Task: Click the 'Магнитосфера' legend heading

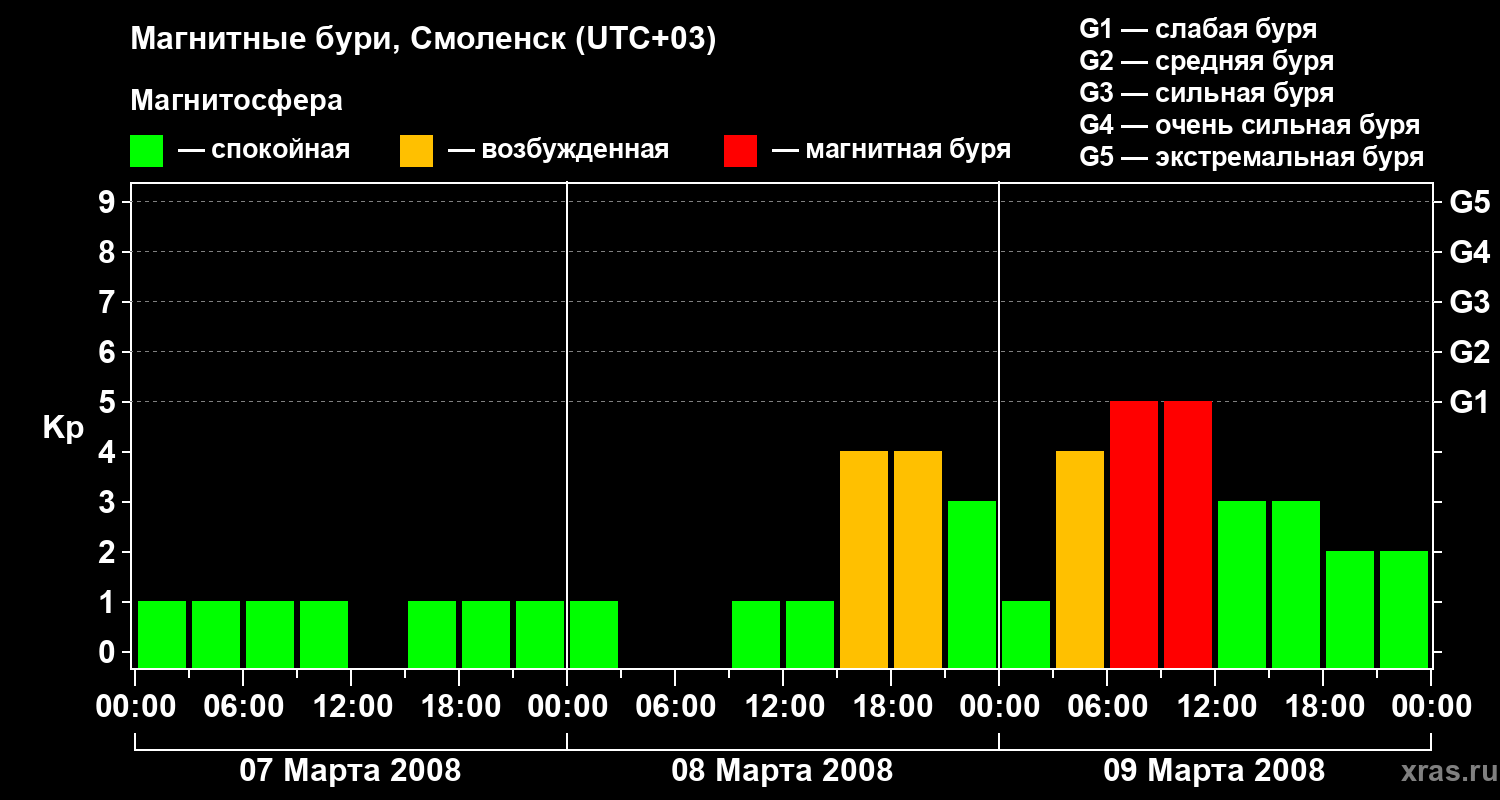Action: click(237, 101)
